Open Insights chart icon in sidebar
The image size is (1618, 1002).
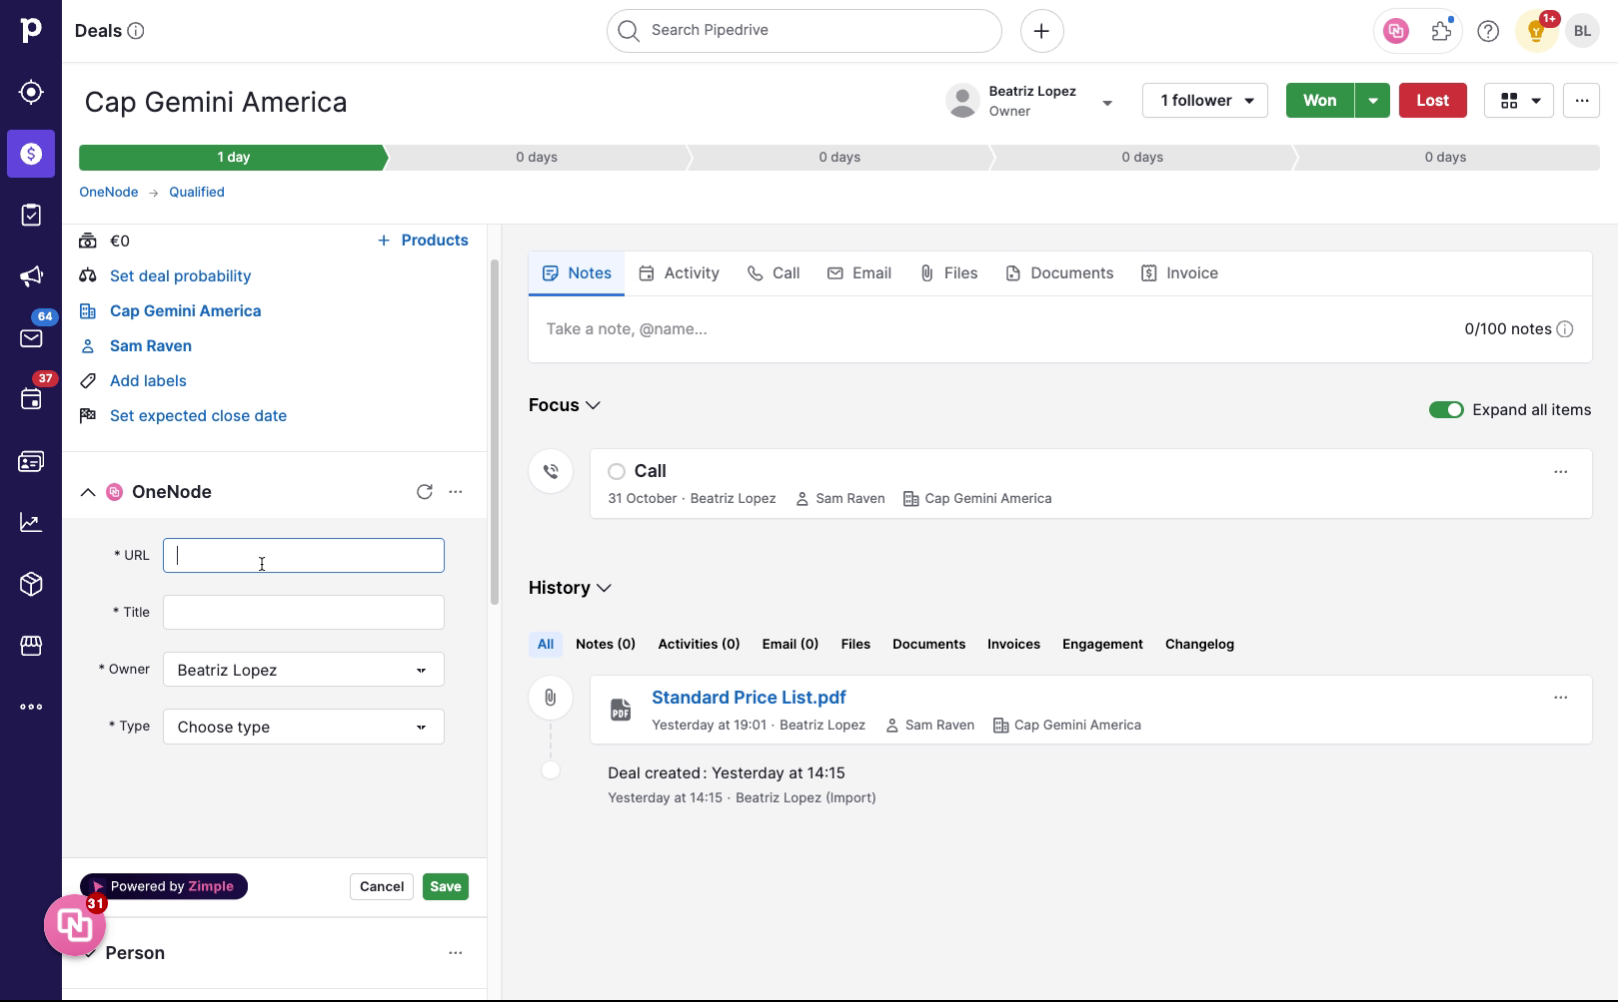pos(31,522)
